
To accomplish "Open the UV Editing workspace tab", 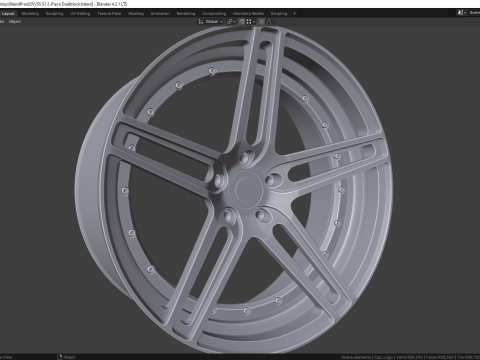I will pos(80,14).
